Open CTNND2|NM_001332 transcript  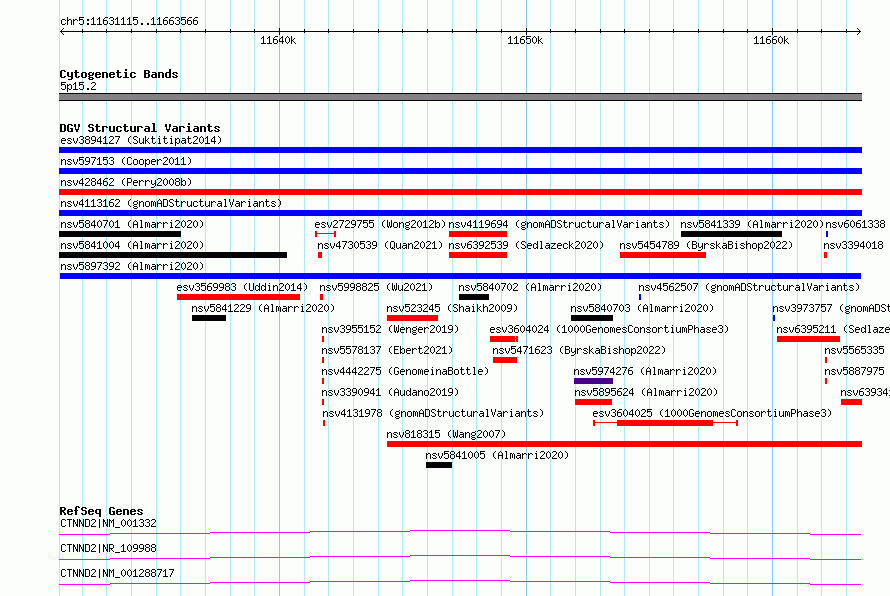tap(108, 523)
